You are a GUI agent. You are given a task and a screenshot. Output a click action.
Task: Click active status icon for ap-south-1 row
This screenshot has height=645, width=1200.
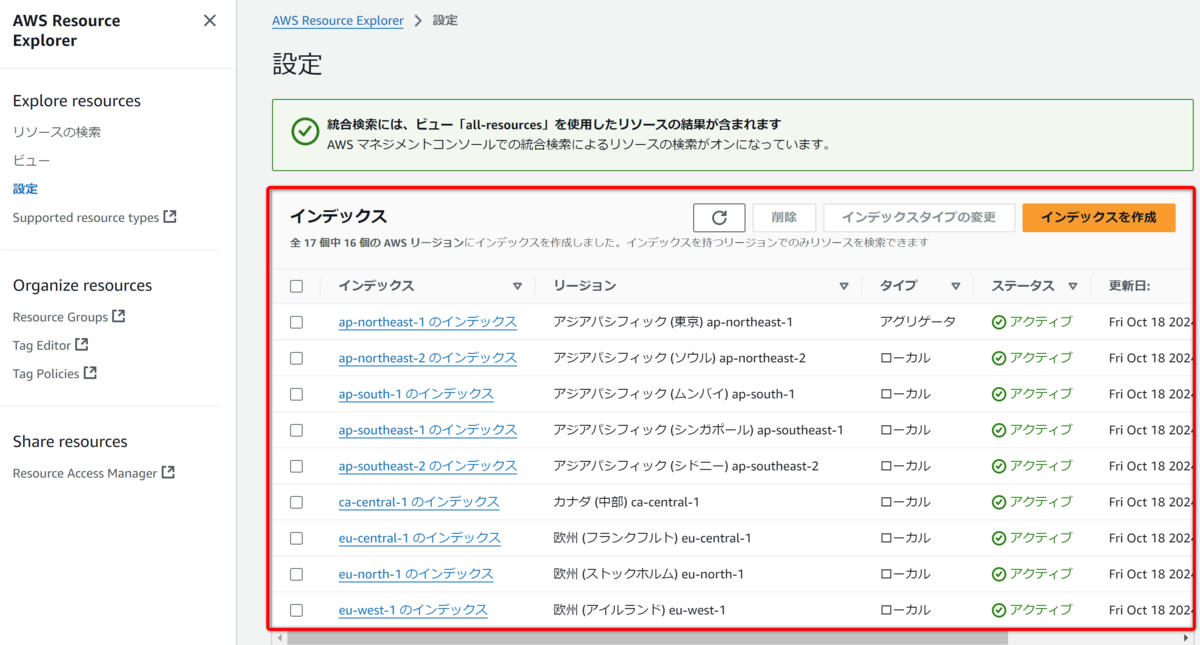pos(999,394)
